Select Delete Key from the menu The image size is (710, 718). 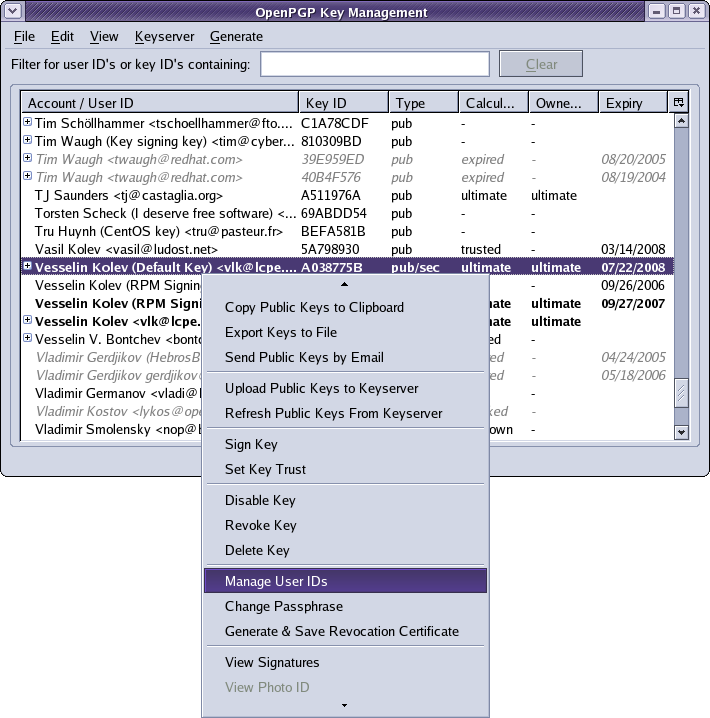click(x=345, y=550)
